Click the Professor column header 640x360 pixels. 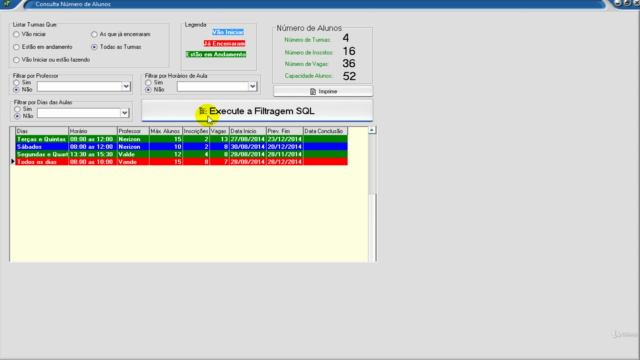pyautogui.click(x=133, y=131)
